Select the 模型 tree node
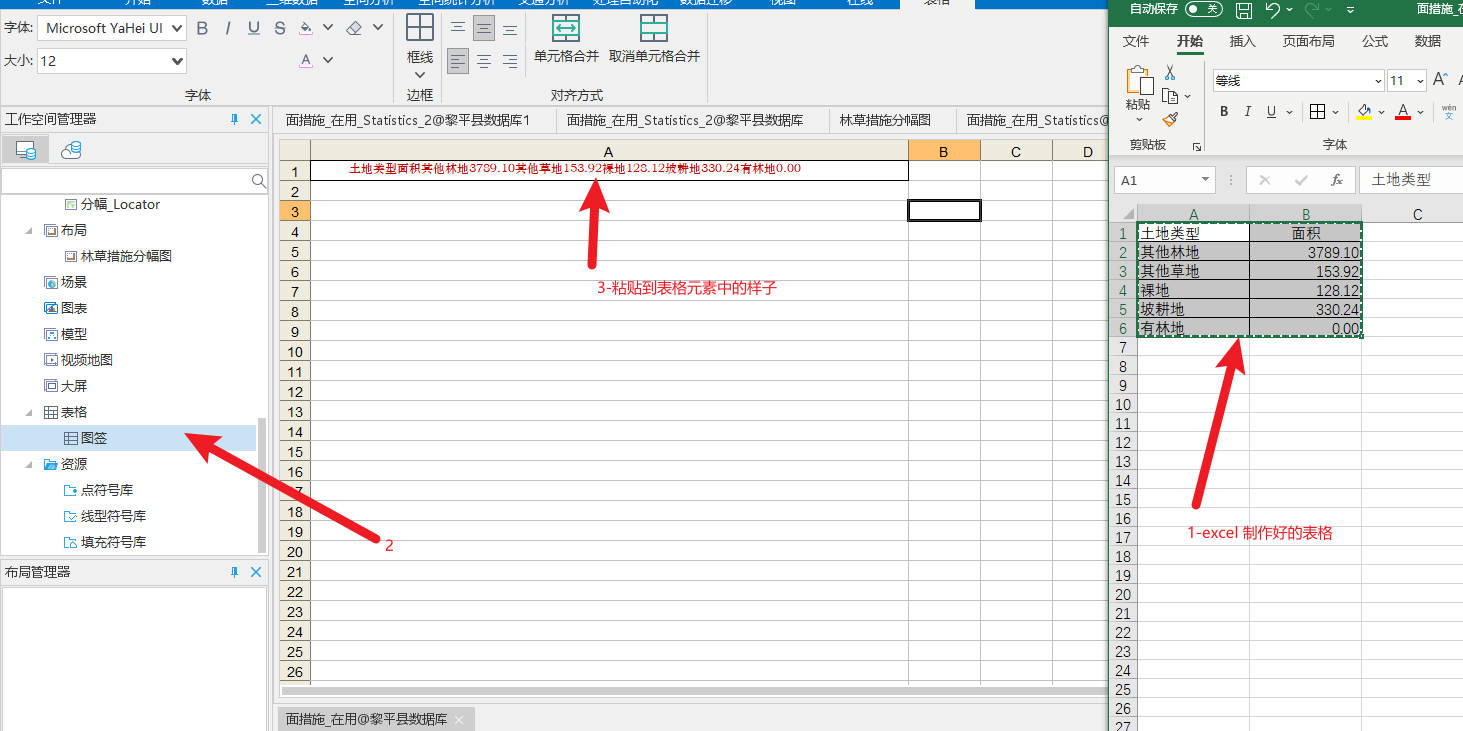The width and height of the screenshot is (1463, 731). coord(73,334)
